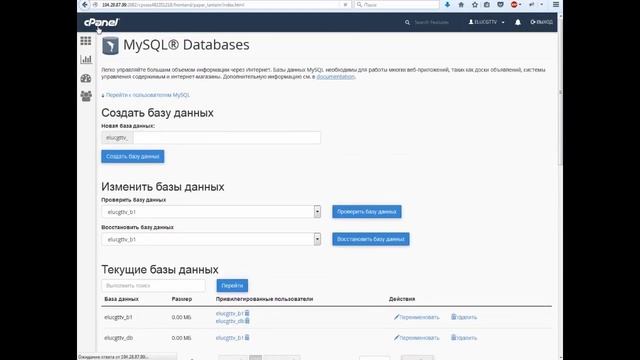Click the logout link in header
Image resolution: width=640 pixels, height=360 pixels.
tap(542, 22)
